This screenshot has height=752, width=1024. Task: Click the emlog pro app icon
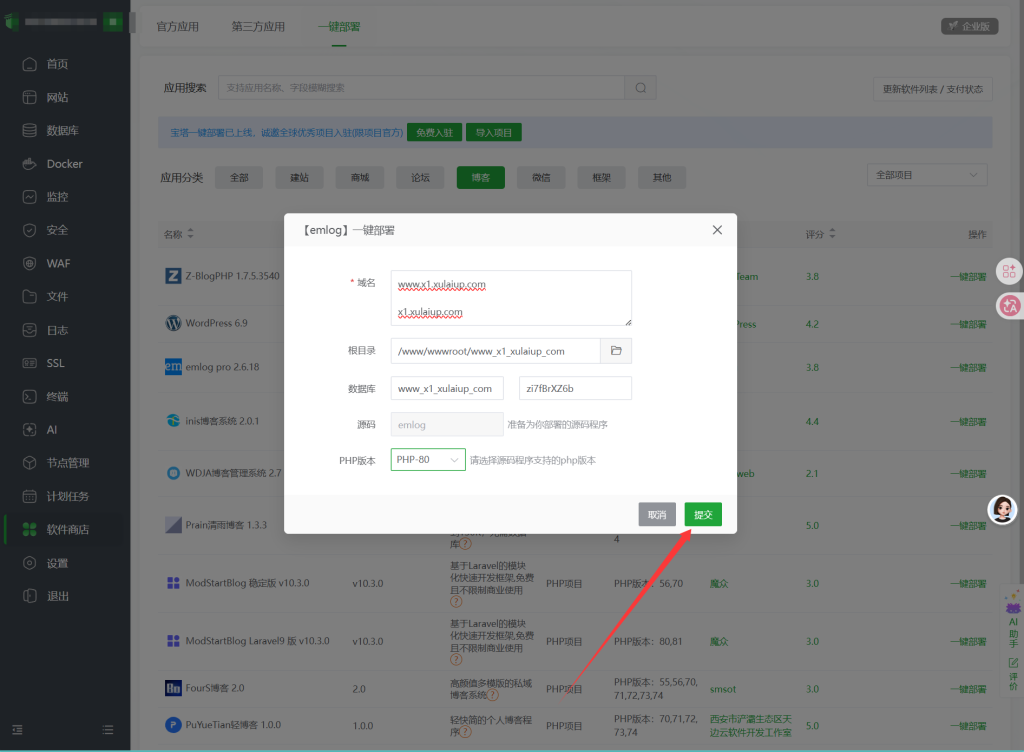(x=173, y=366)
